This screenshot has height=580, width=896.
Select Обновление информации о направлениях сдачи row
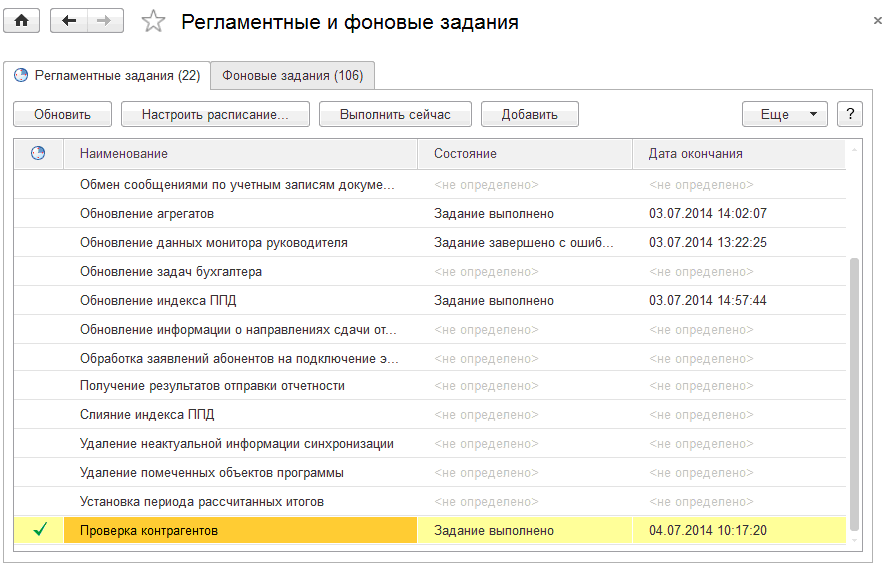tap(430, 330)
